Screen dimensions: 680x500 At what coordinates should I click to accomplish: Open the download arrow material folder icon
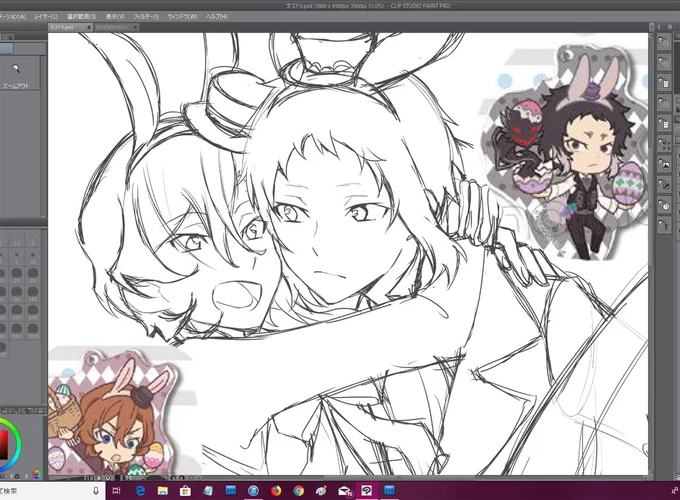click(664, 226)
